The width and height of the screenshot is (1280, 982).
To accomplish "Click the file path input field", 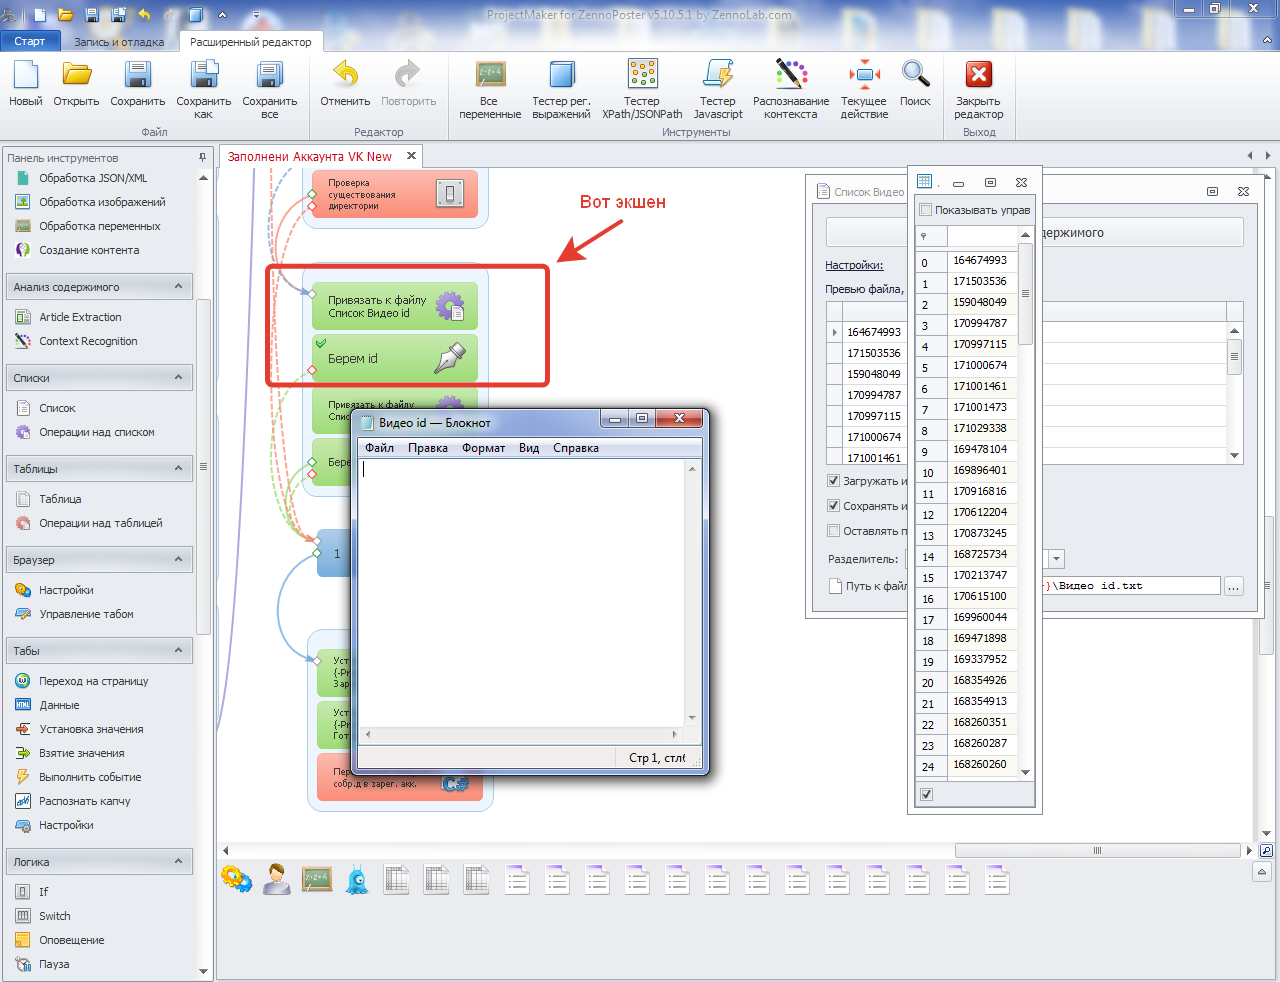I will click(1130, 586).
